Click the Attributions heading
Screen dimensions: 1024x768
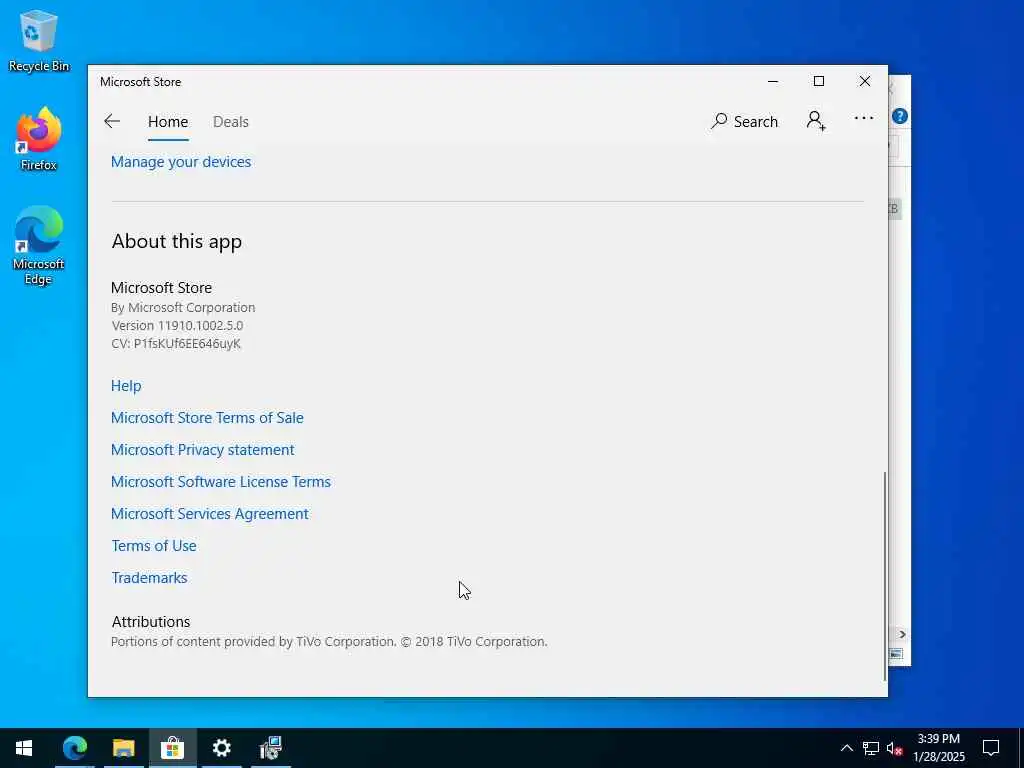tap(151, 622)
